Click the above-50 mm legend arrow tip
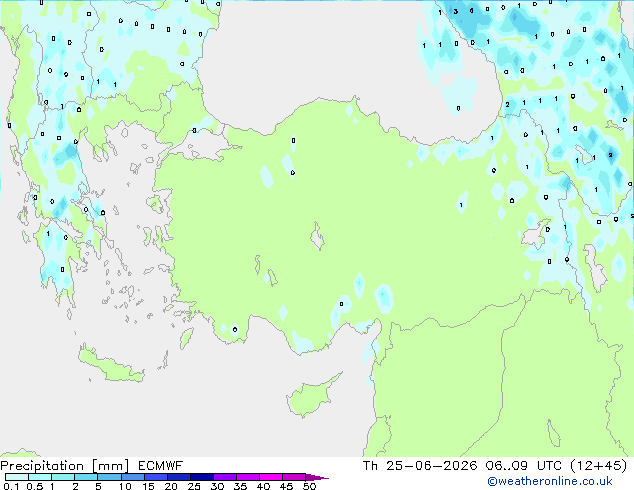Screen dimensions: 634x490 coord(317,477)
